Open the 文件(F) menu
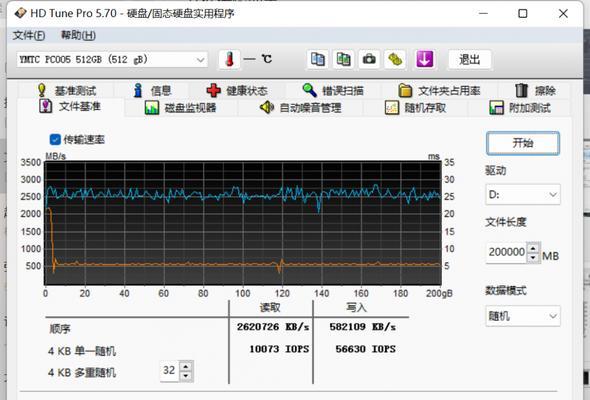This screenshot has width=590, height=400. coord(29,35)
